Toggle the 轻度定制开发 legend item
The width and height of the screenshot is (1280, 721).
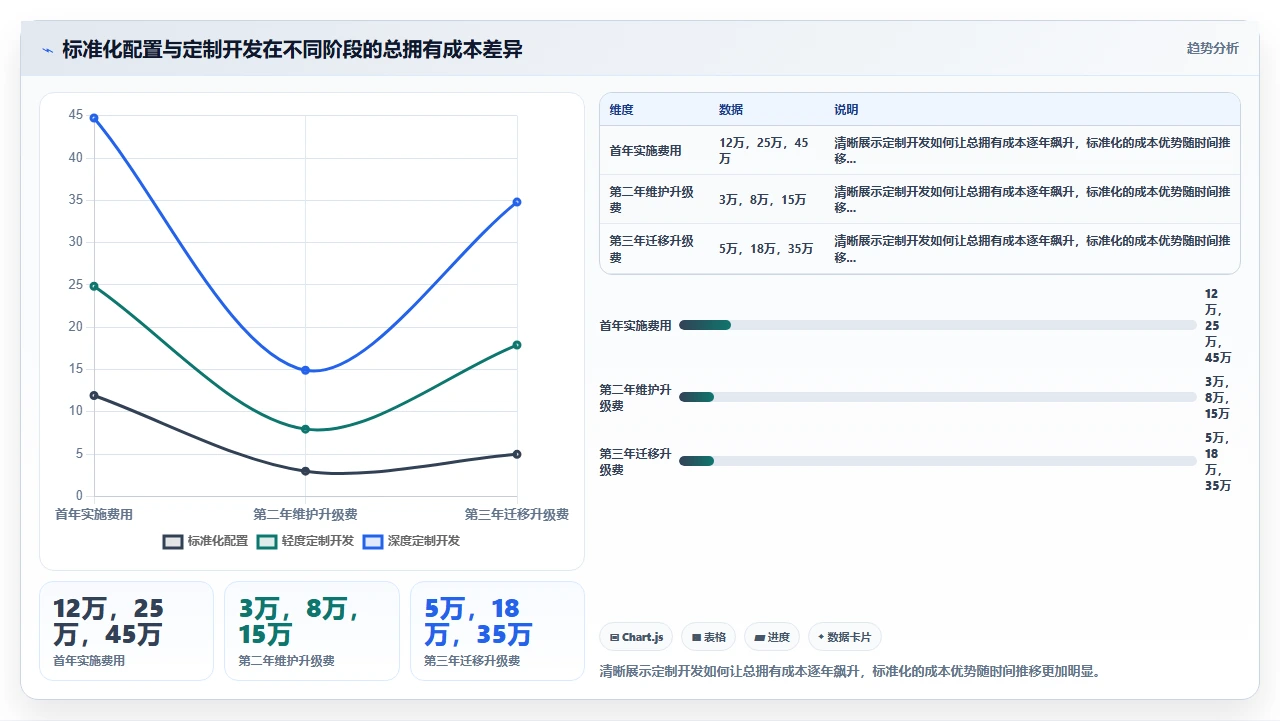click(x=306, y=541)
